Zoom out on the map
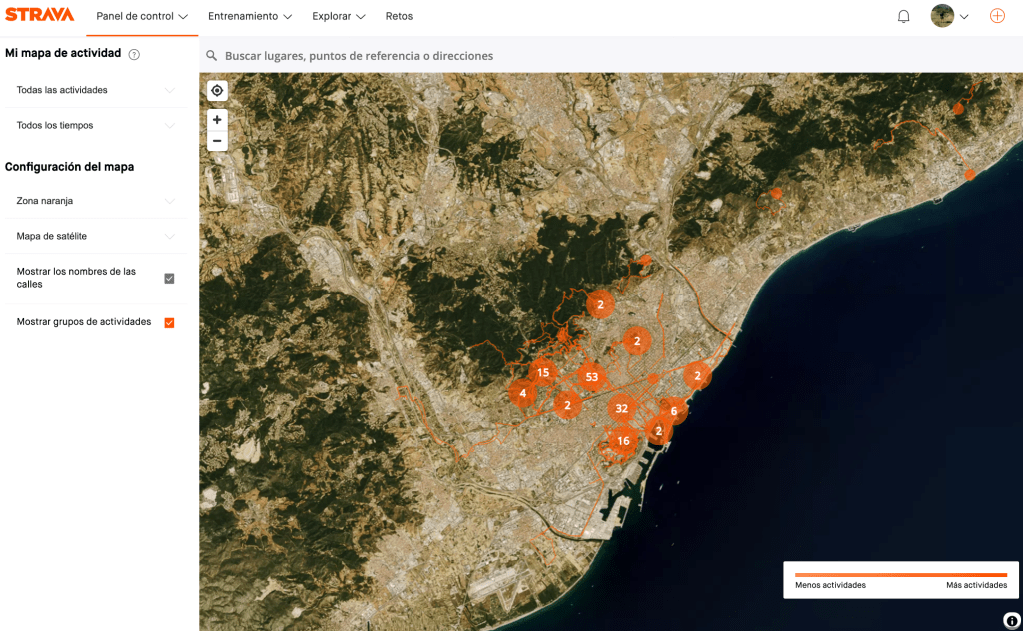Viewport: 1023px width, 631px height. [x=217, y=141]
